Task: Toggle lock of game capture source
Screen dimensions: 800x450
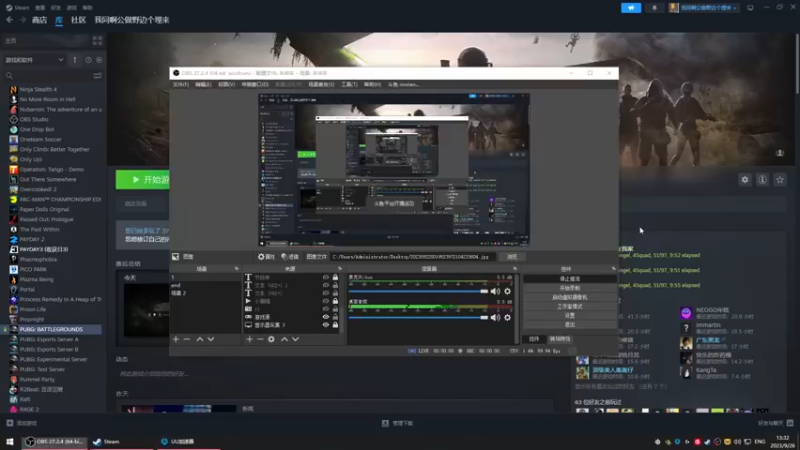Action: pos(335,317)
